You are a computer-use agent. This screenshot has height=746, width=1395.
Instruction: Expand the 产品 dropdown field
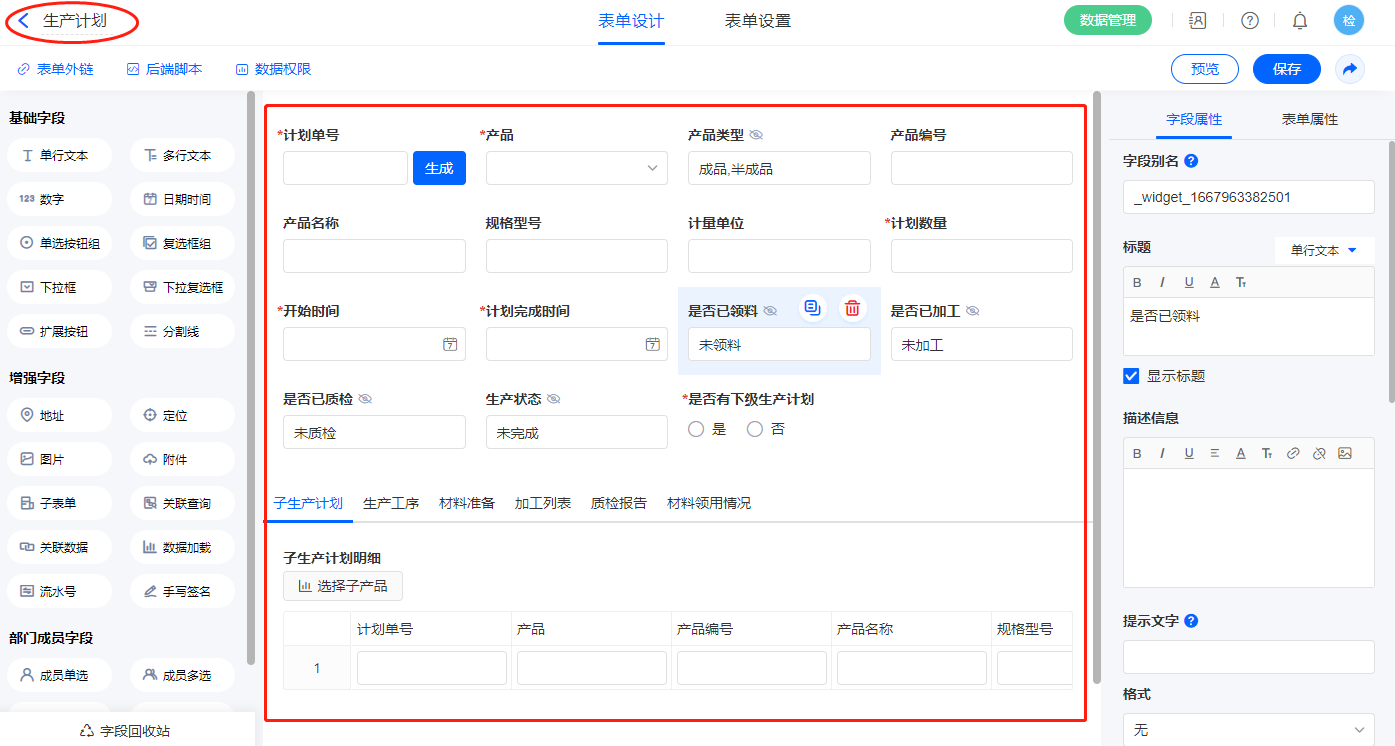(576, 168)
